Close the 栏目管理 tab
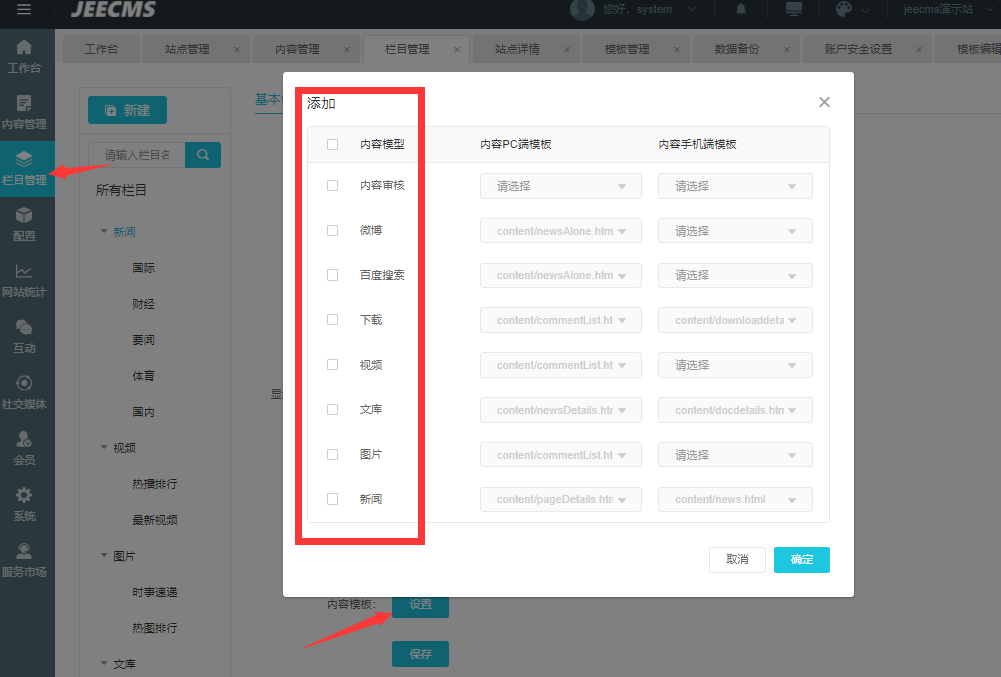 [x=457, y=49]
